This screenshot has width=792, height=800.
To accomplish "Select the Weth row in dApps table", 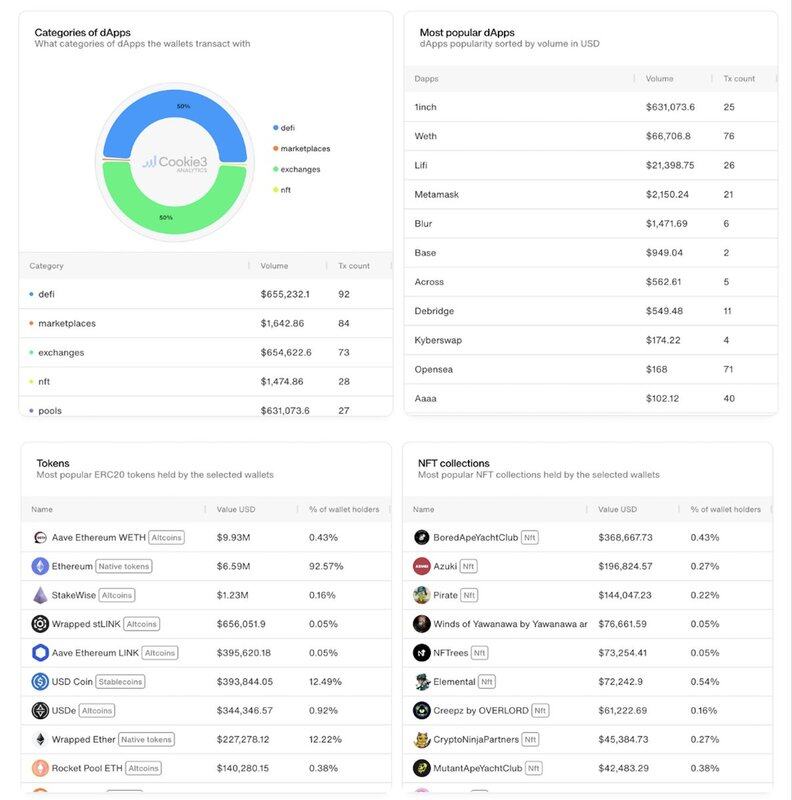I will tap(591, 136).
